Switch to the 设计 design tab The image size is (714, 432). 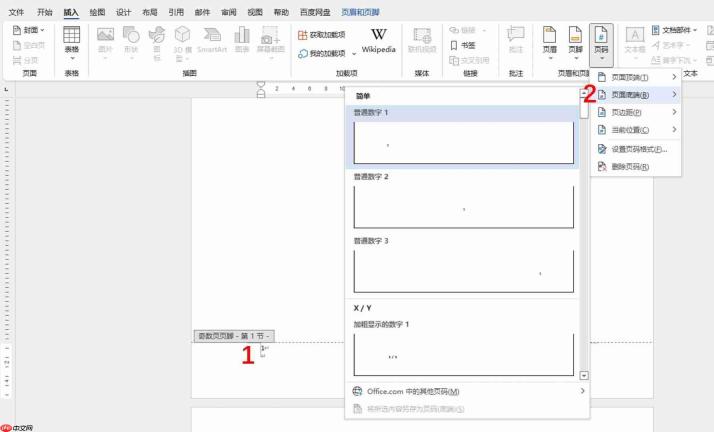(x=123, y=12)
